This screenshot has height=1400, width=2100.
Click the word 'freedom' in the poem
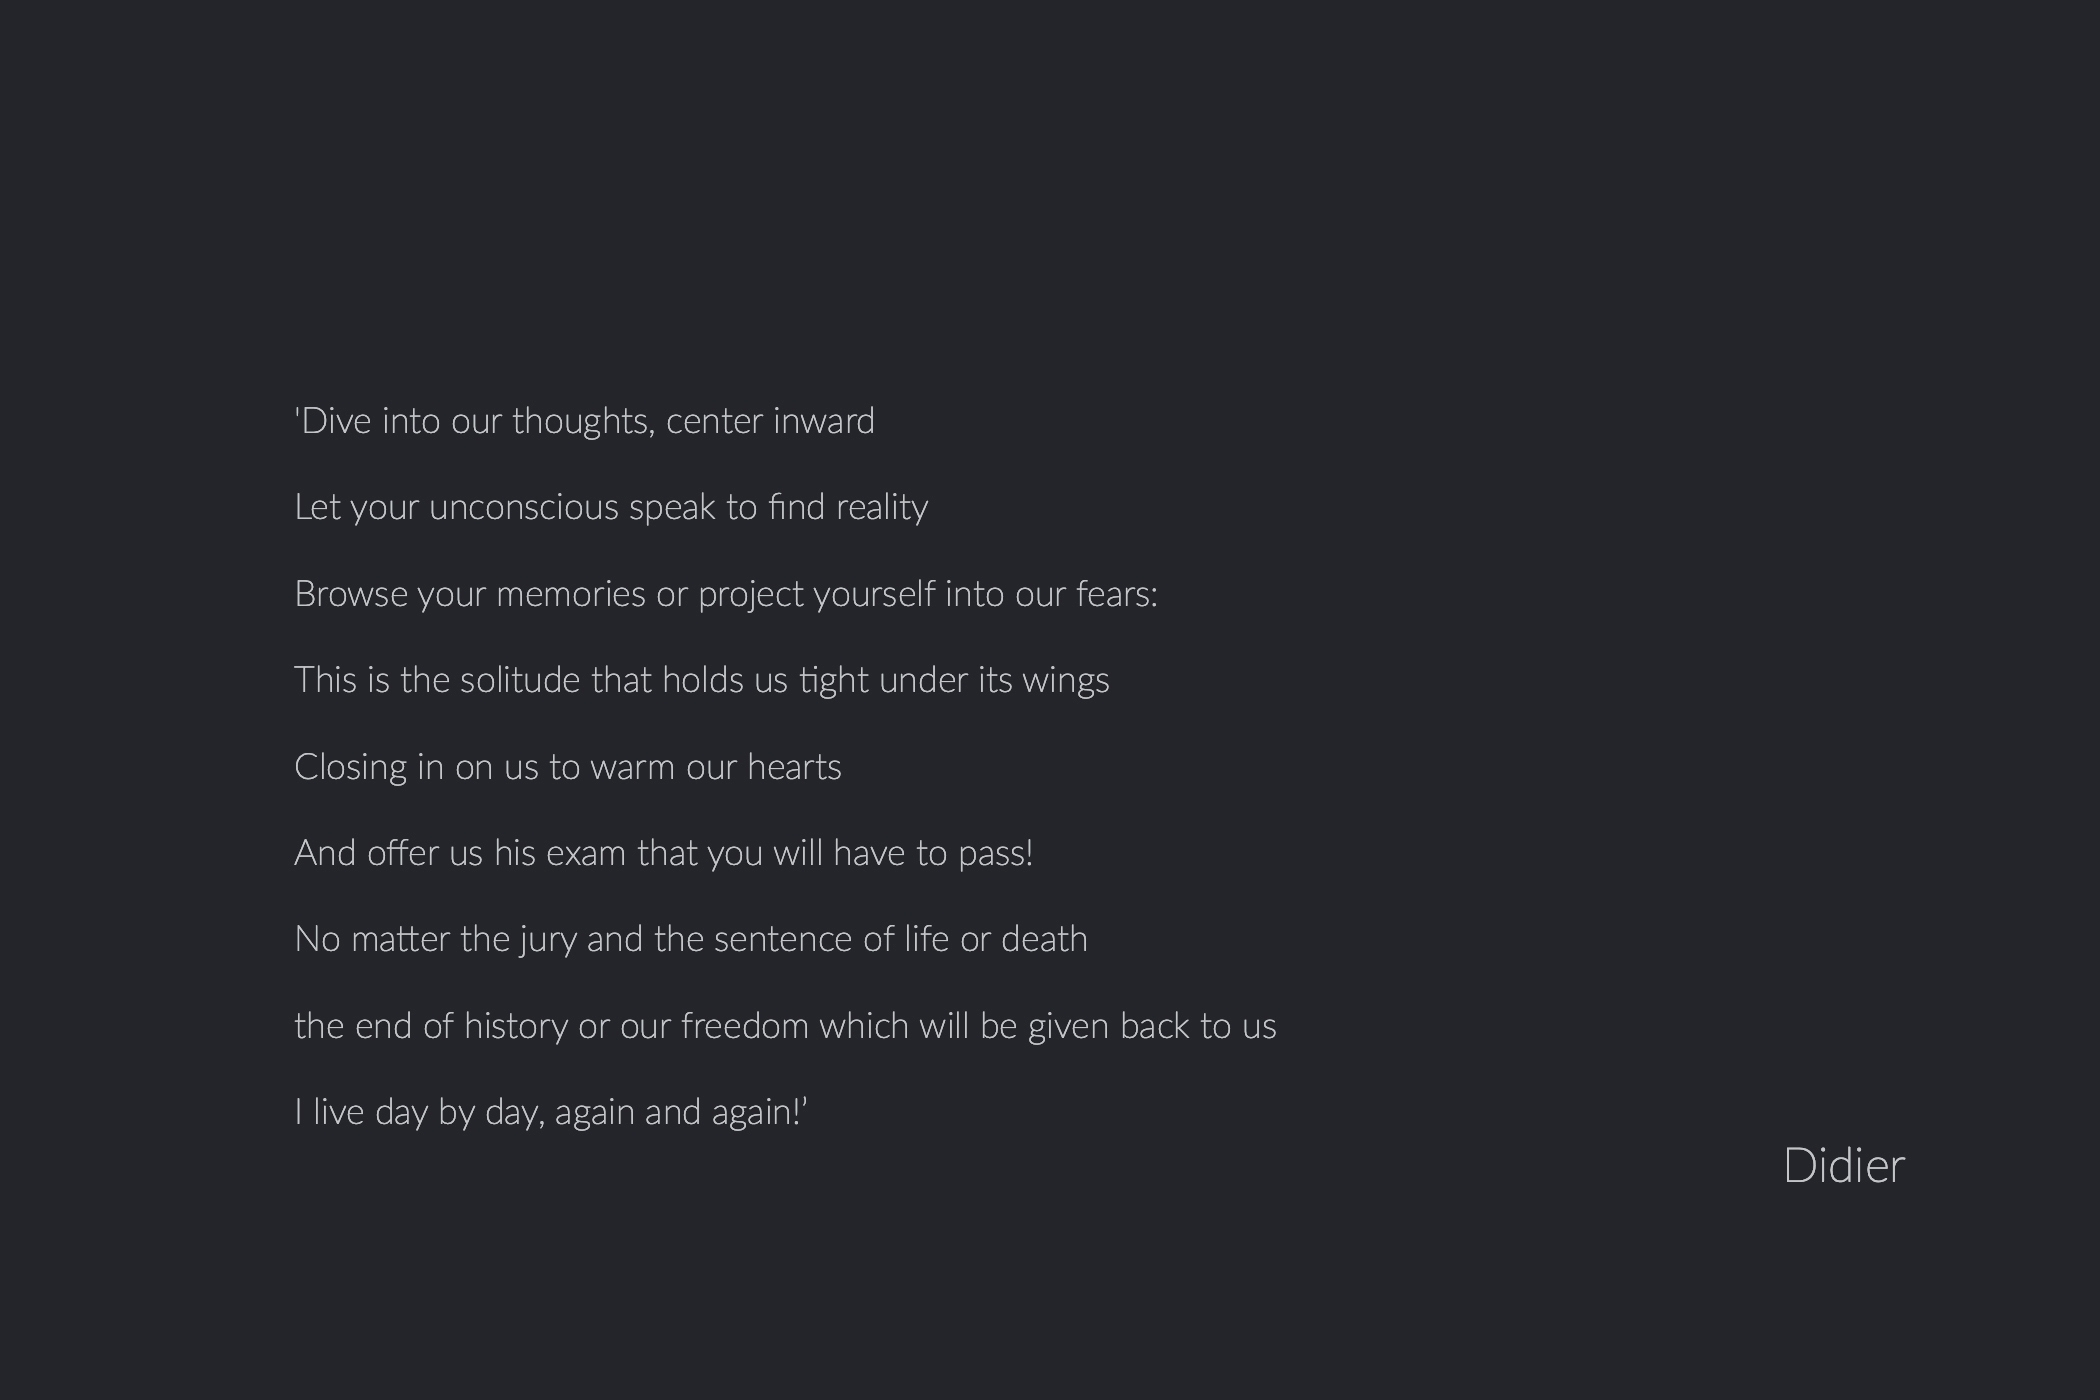pos(744,1026)
